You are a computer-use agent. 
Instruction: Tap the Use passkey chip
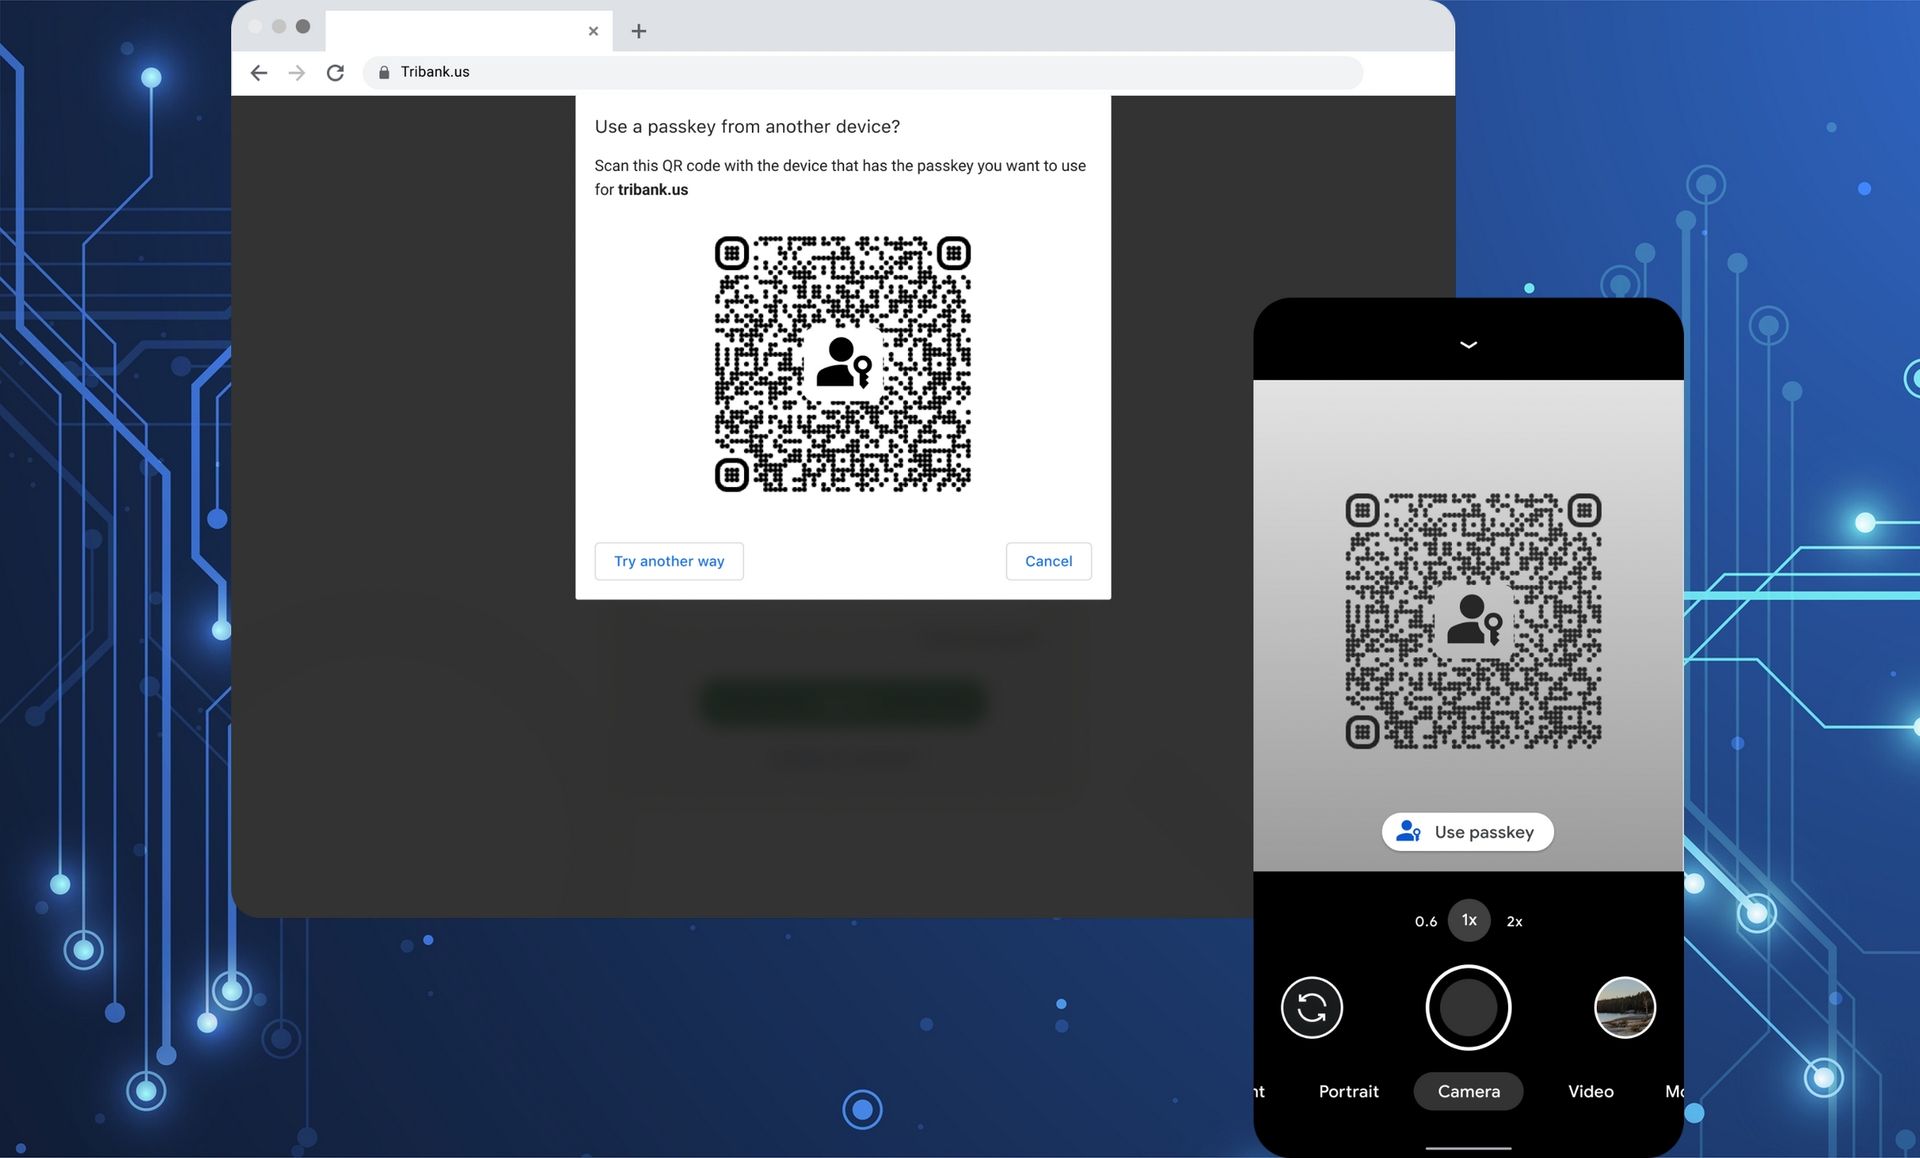(x=1467, y=831)
